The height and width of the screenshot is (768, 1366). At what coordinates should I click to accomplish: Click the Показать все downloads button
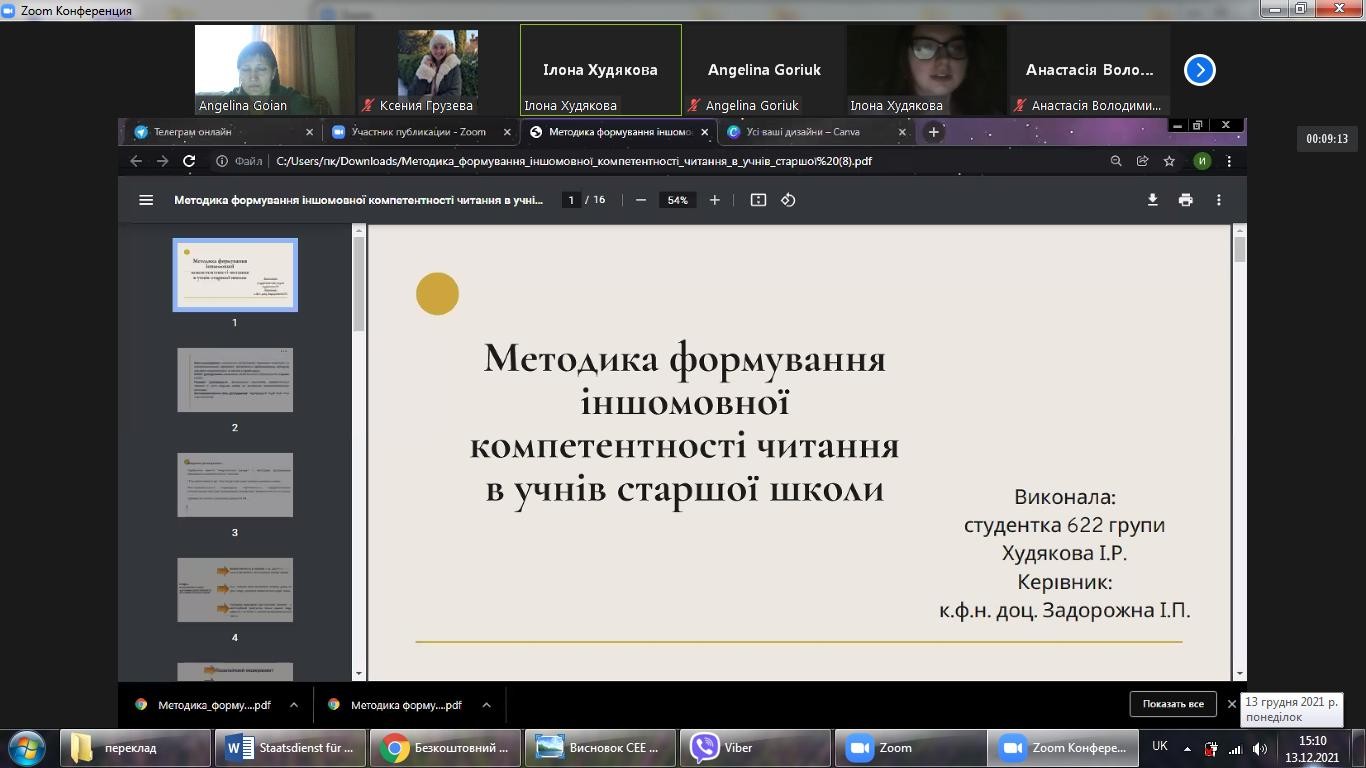(1173, 704)
